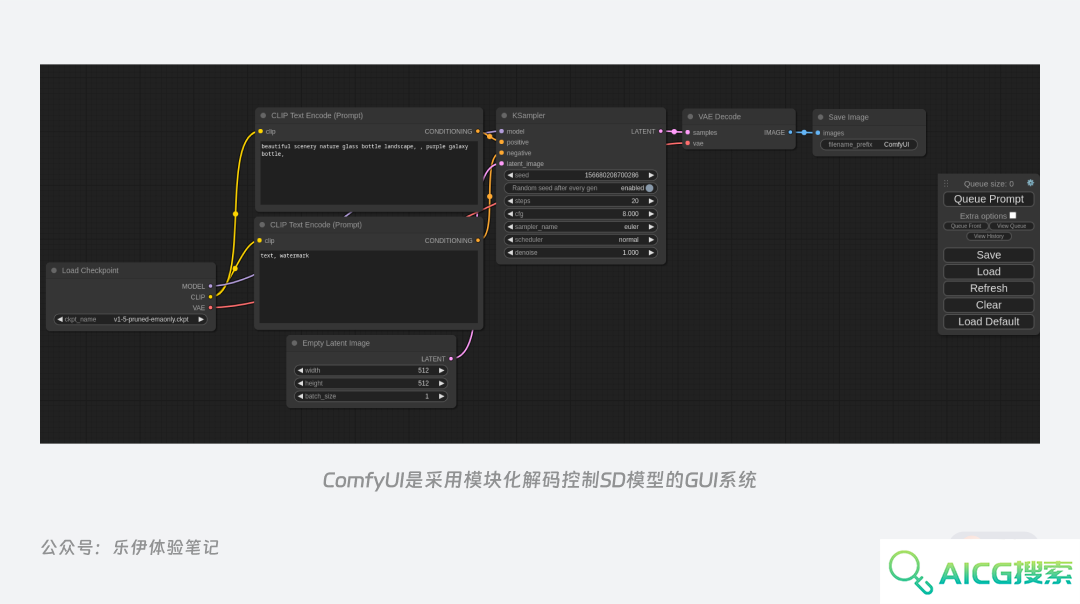1080x604 pixels.
Task: Click the Empty Latent Image LATENT output socket
Action: [x=451, y=359]
